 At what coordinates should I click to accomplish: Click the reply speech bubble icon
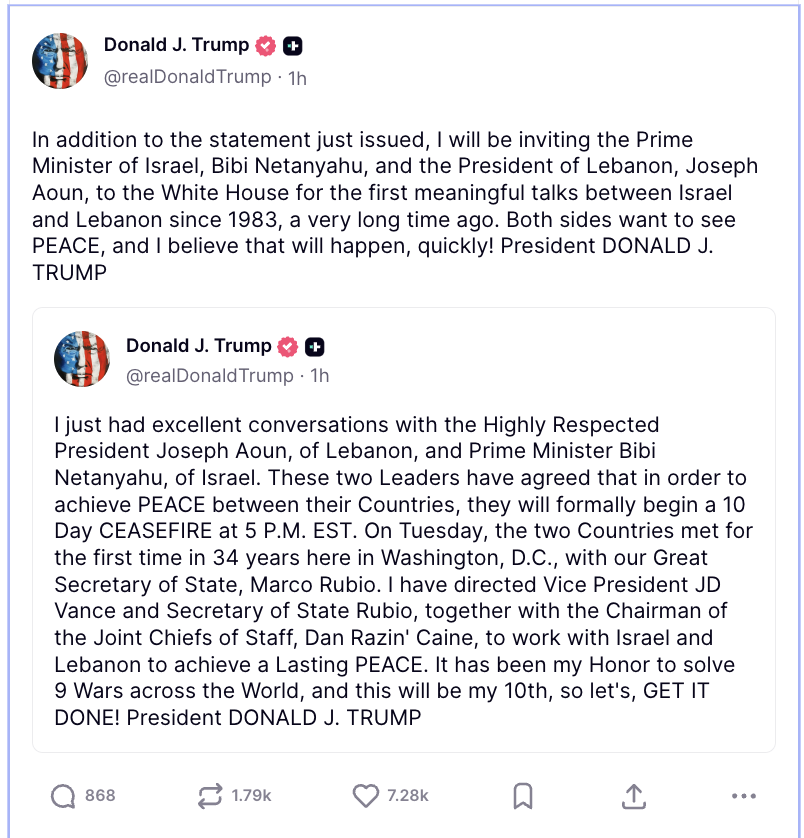[x=63, y=796]
